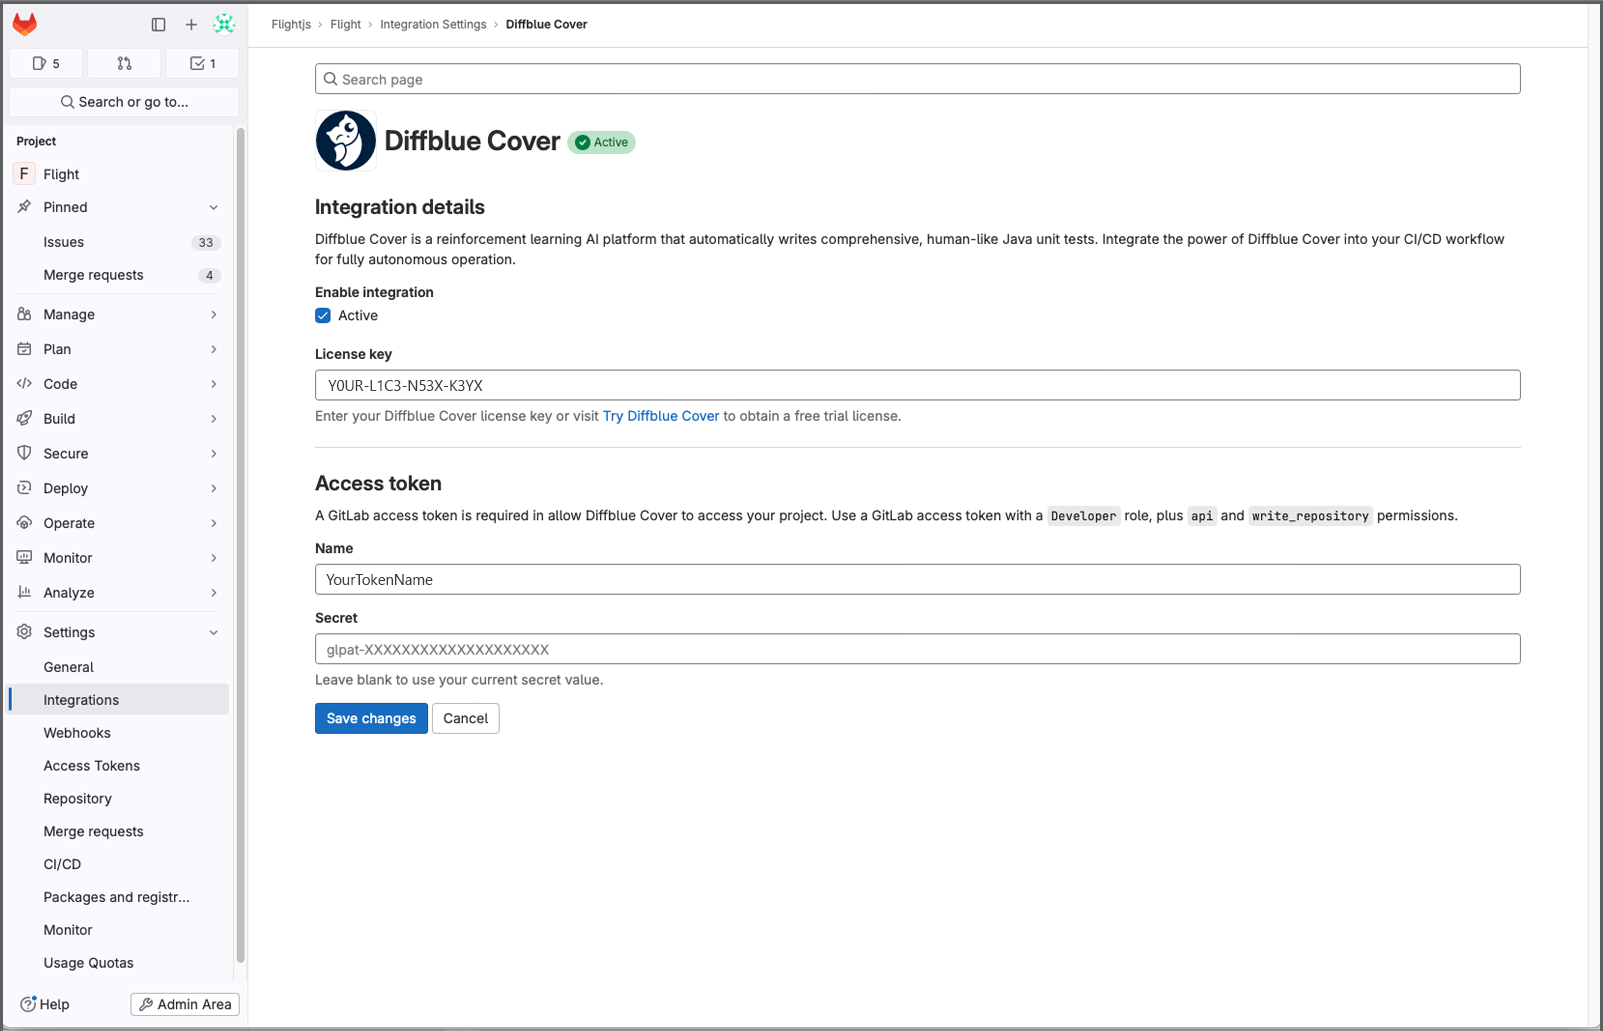Open Merge requests under Settings section

click(119, 831)
